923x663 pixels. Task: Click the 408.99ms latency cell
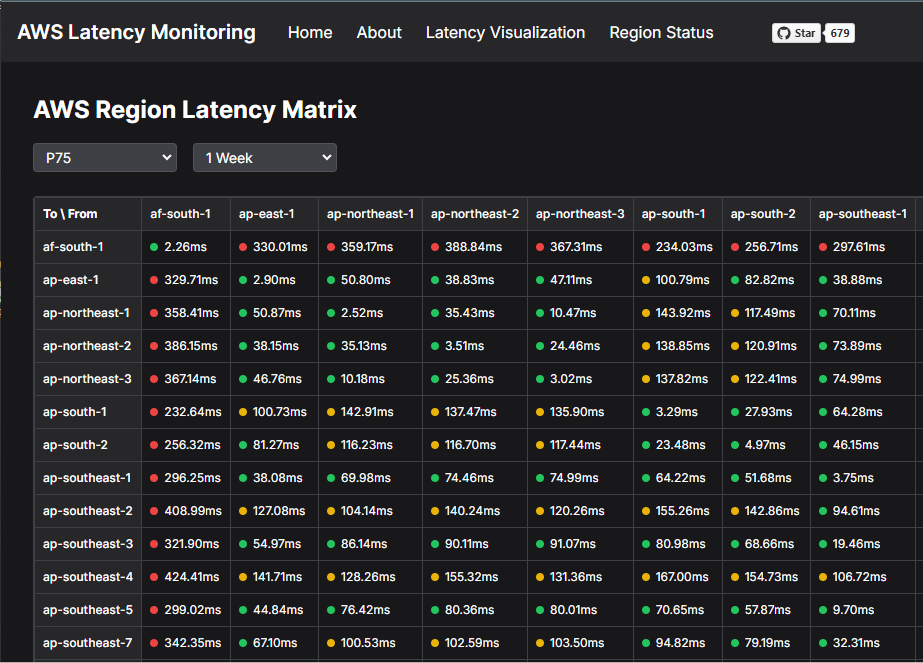(185, 510)
